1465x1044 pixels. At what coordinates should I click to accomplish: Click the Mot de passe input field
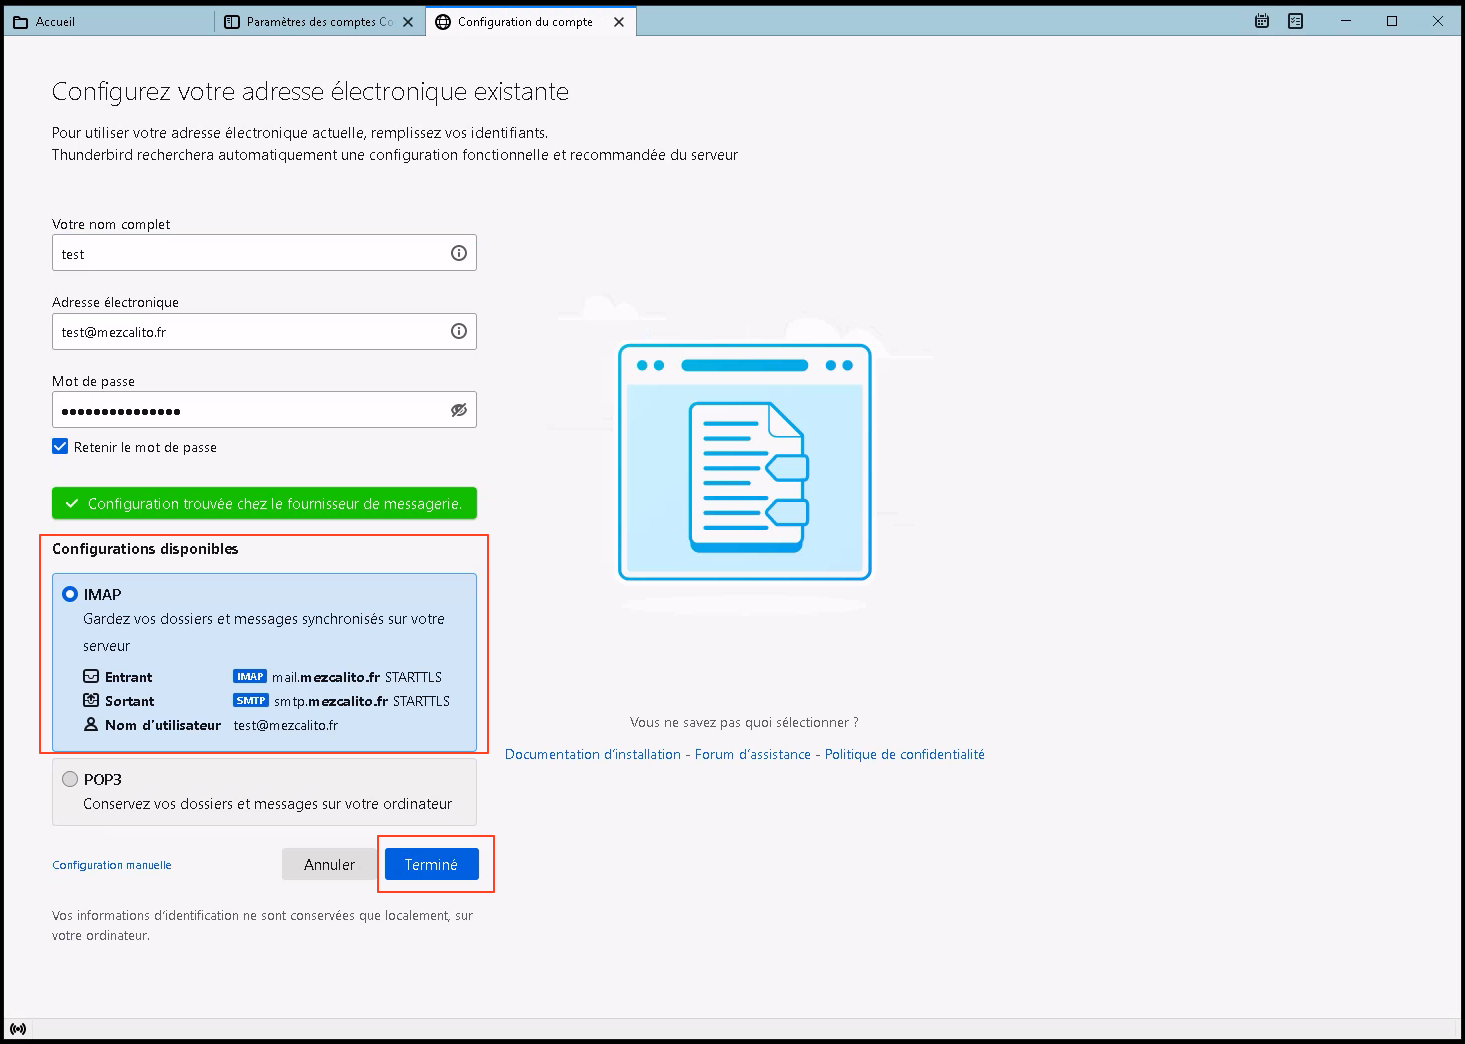click(x=250, y=410)
